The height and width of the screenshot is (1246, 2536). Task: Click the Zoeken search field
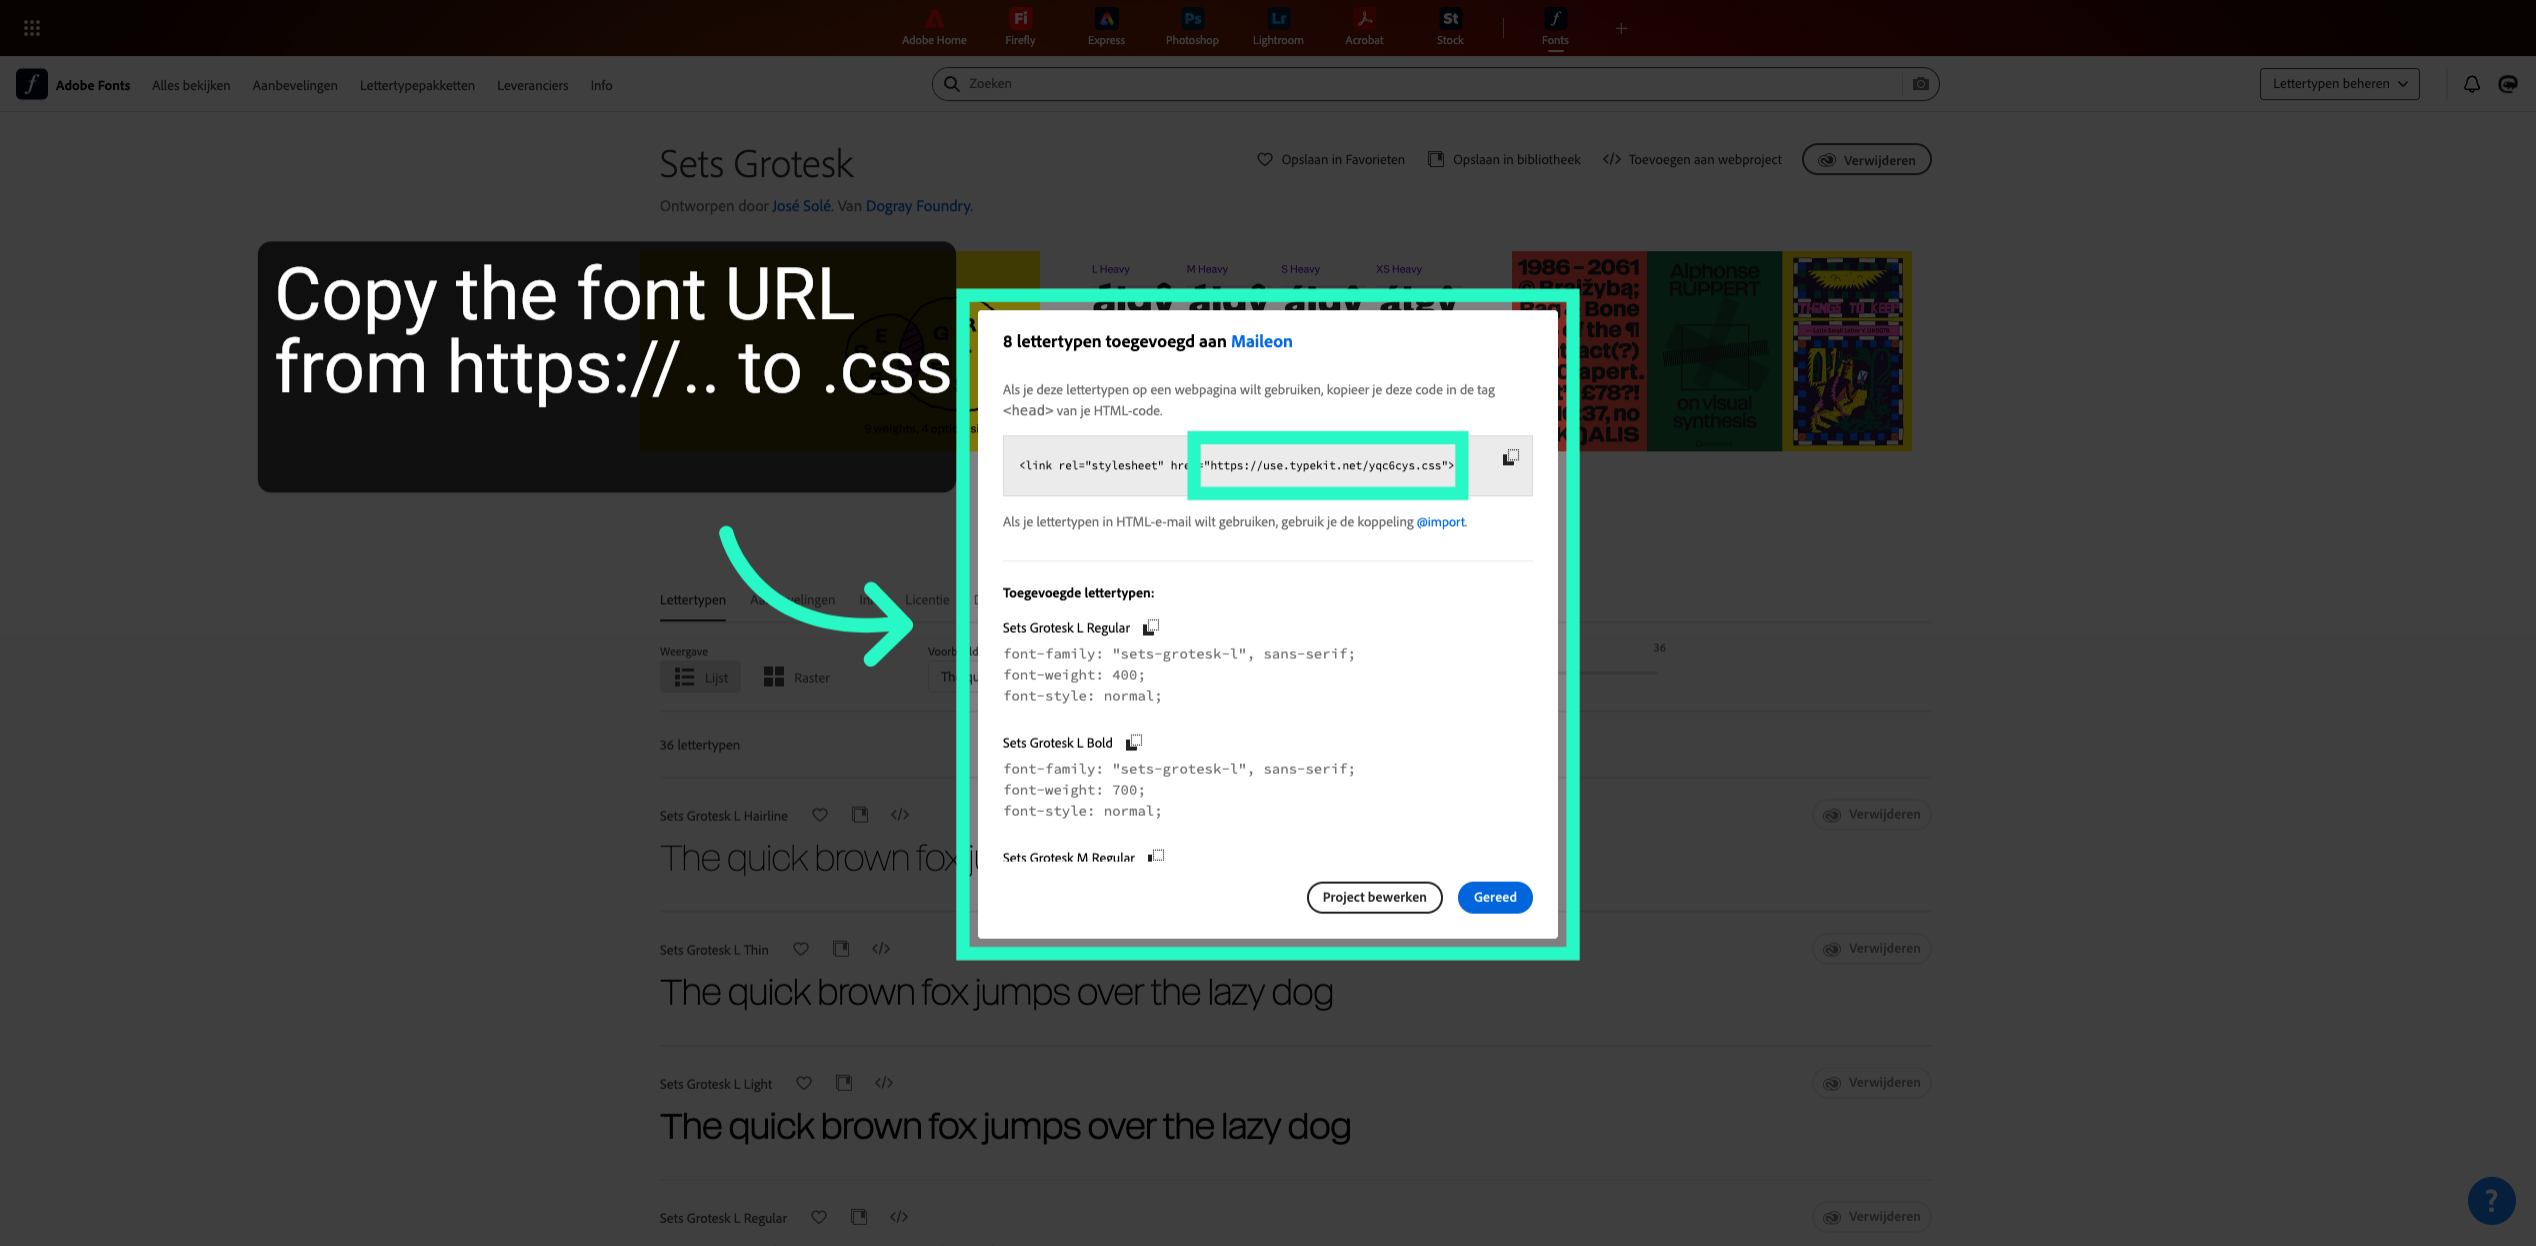pyautogui.click(x=1435, y=84)
